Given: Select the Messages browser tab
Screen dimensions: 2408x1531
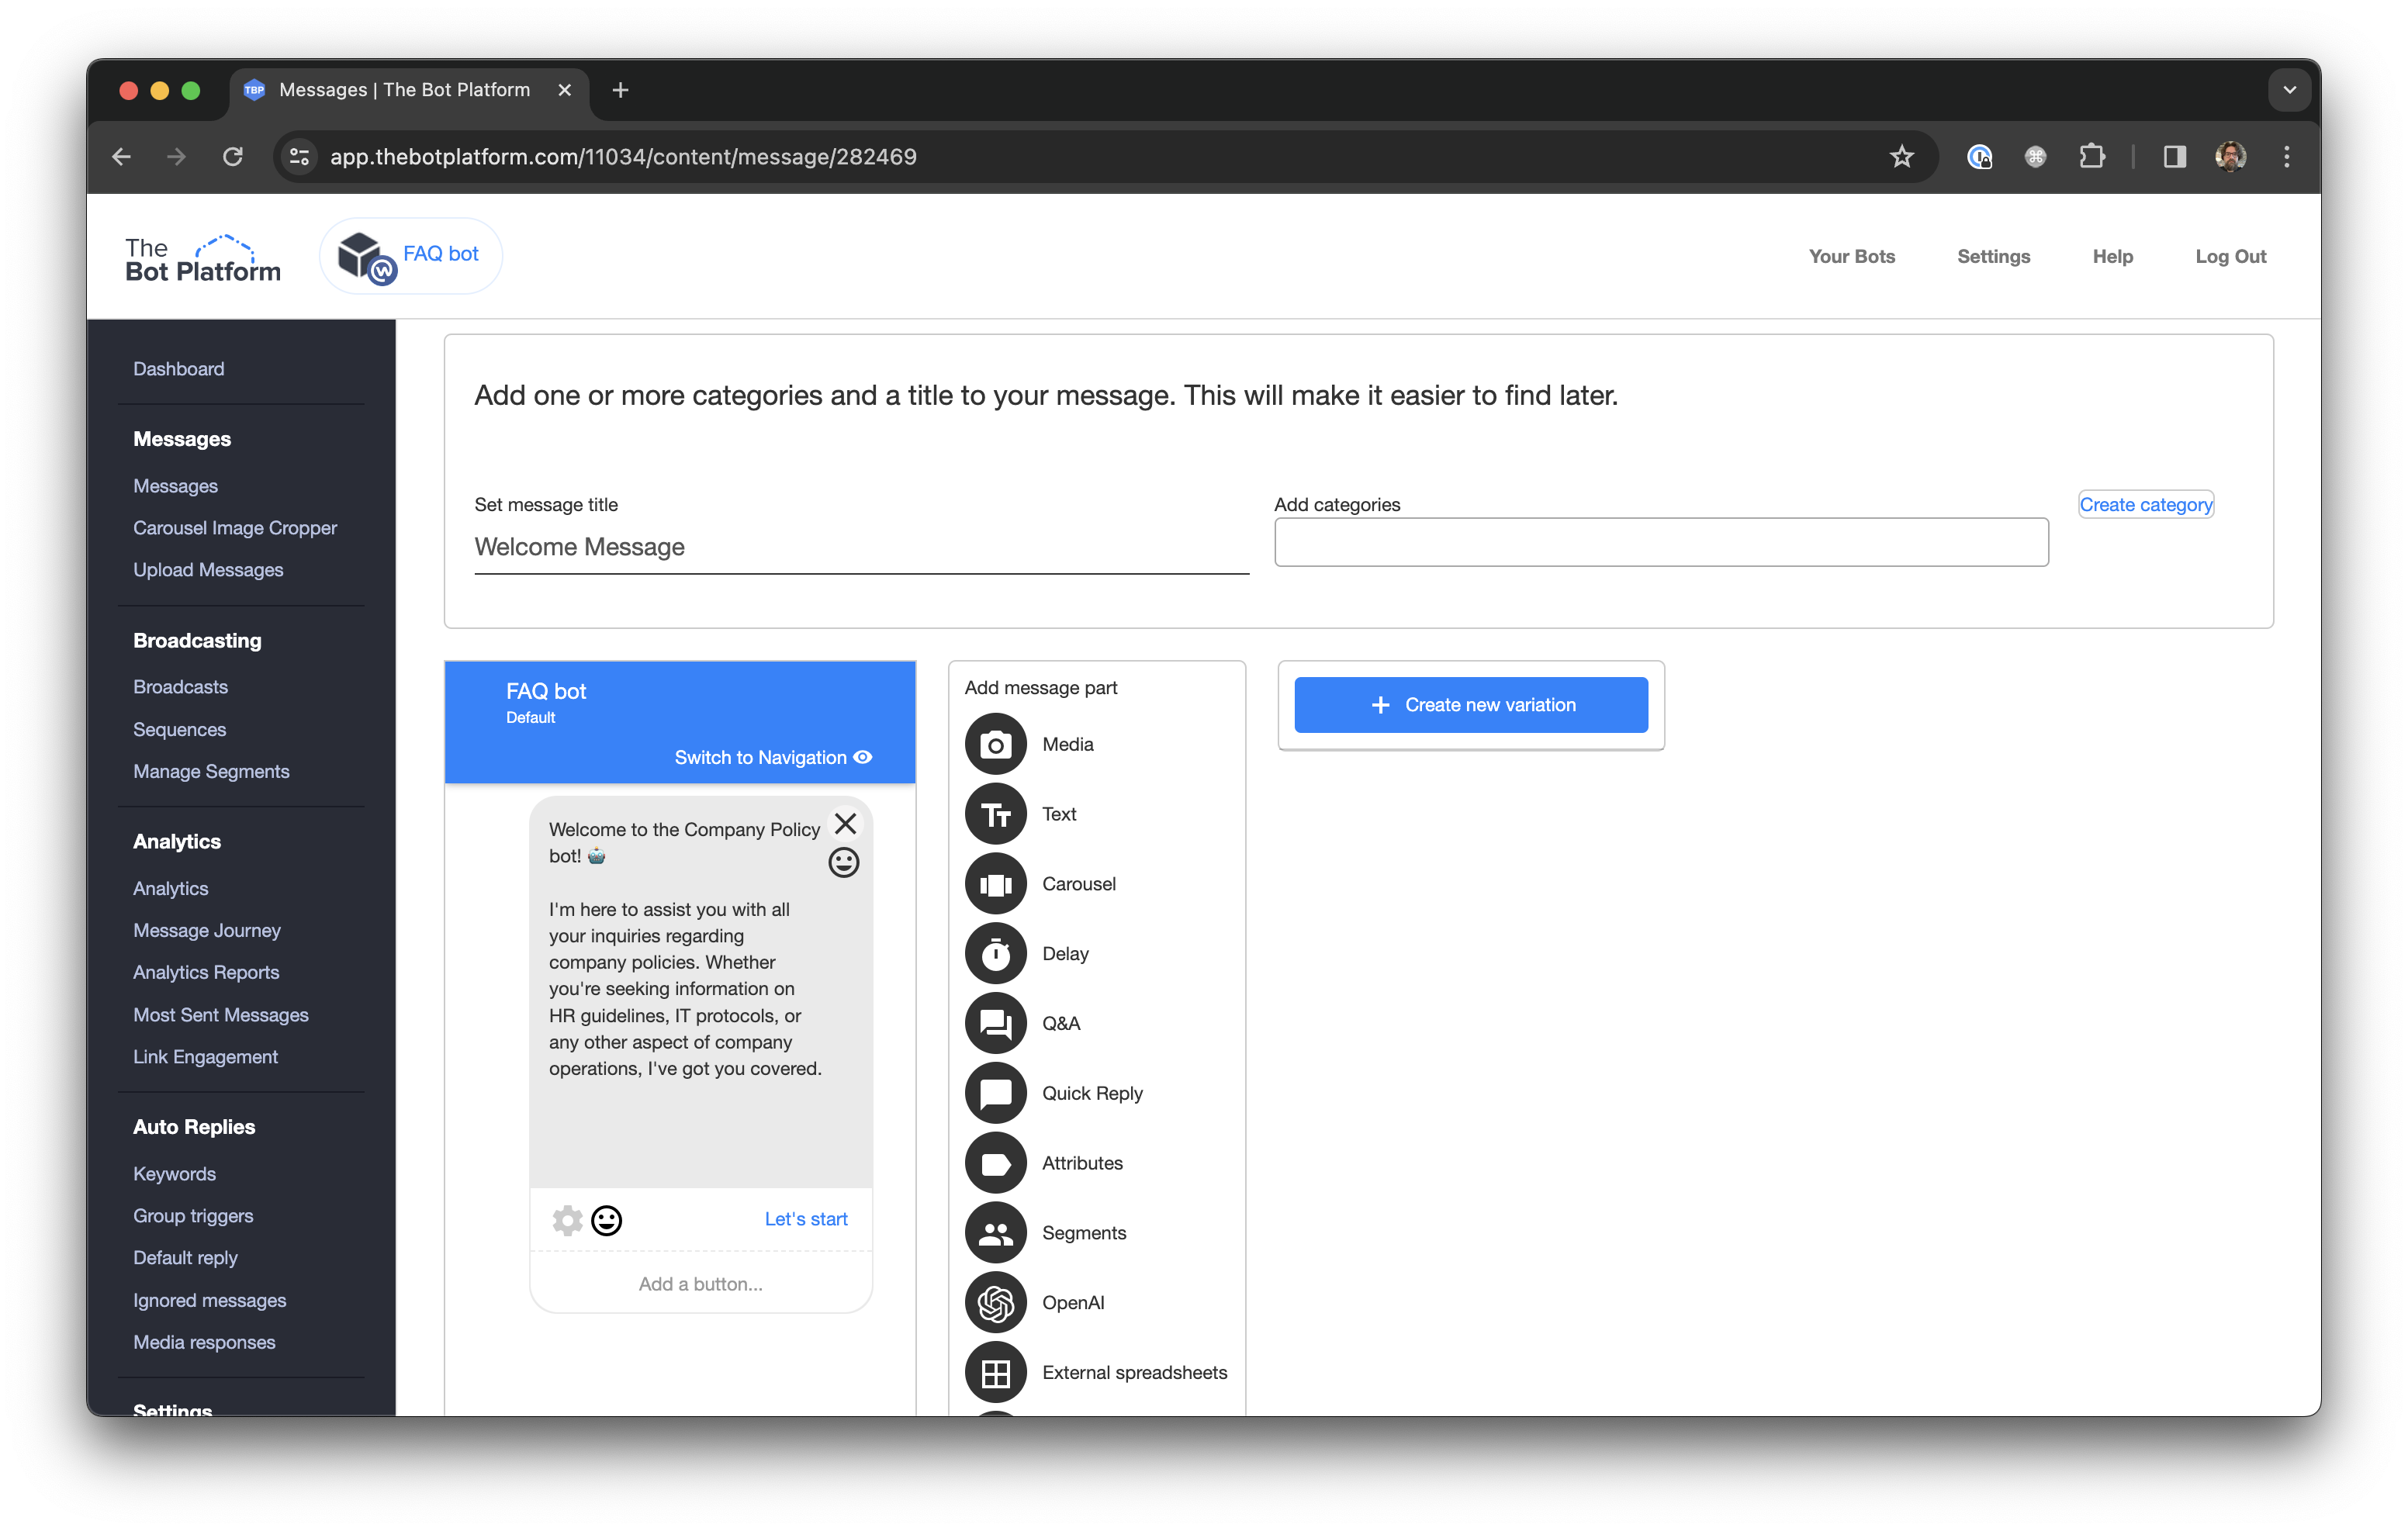Looking at the screenshot, I should [x=408, y=90].
